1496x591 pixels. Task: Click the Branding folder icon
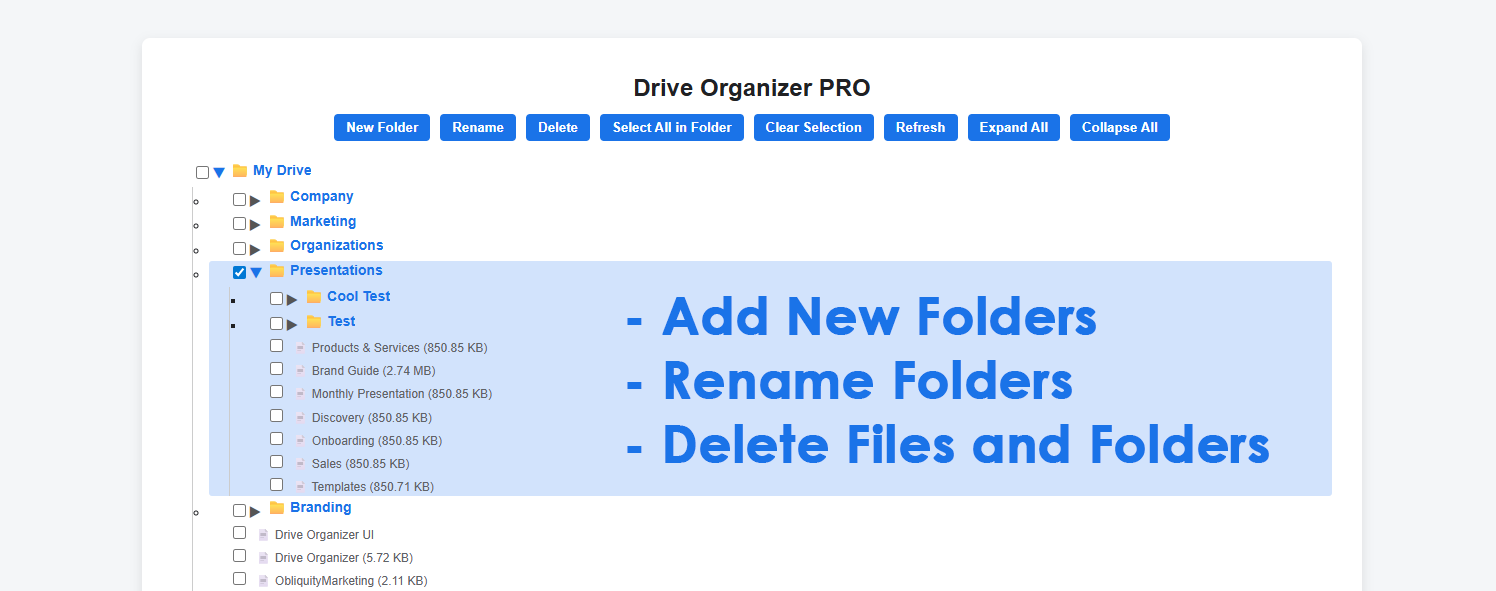click(x=277, y=508)
